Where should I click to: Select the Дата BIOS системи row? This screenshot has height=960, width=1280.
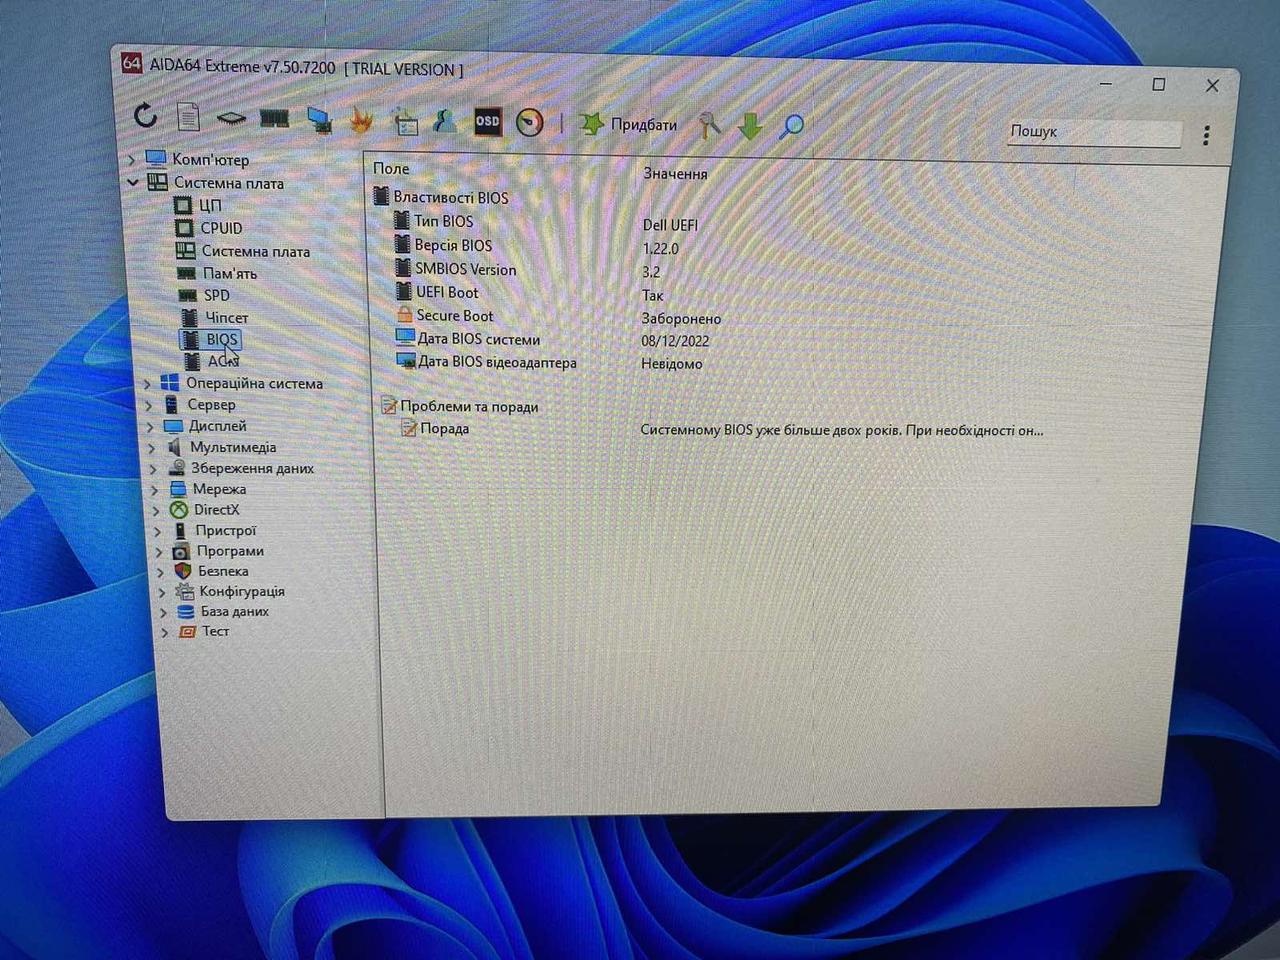coord(478,339)
